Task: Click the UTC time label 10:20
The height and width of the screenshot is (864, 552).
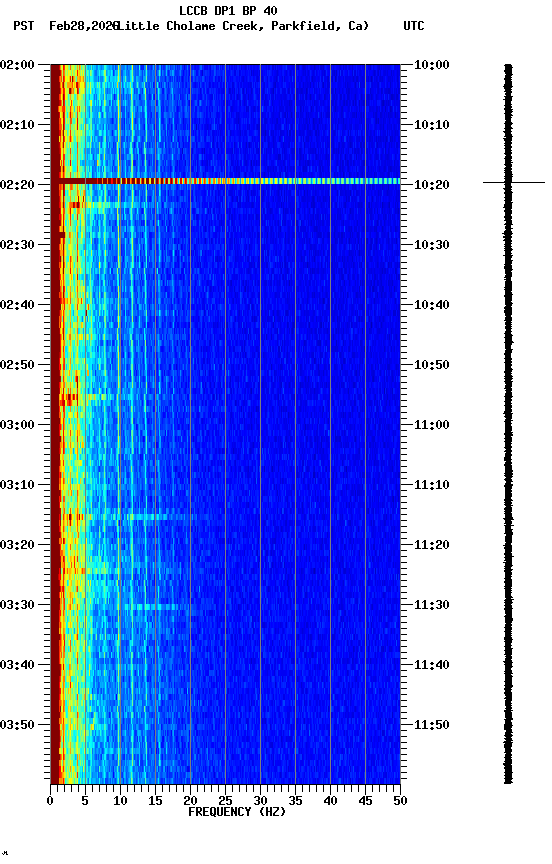Action: [432, 185]
